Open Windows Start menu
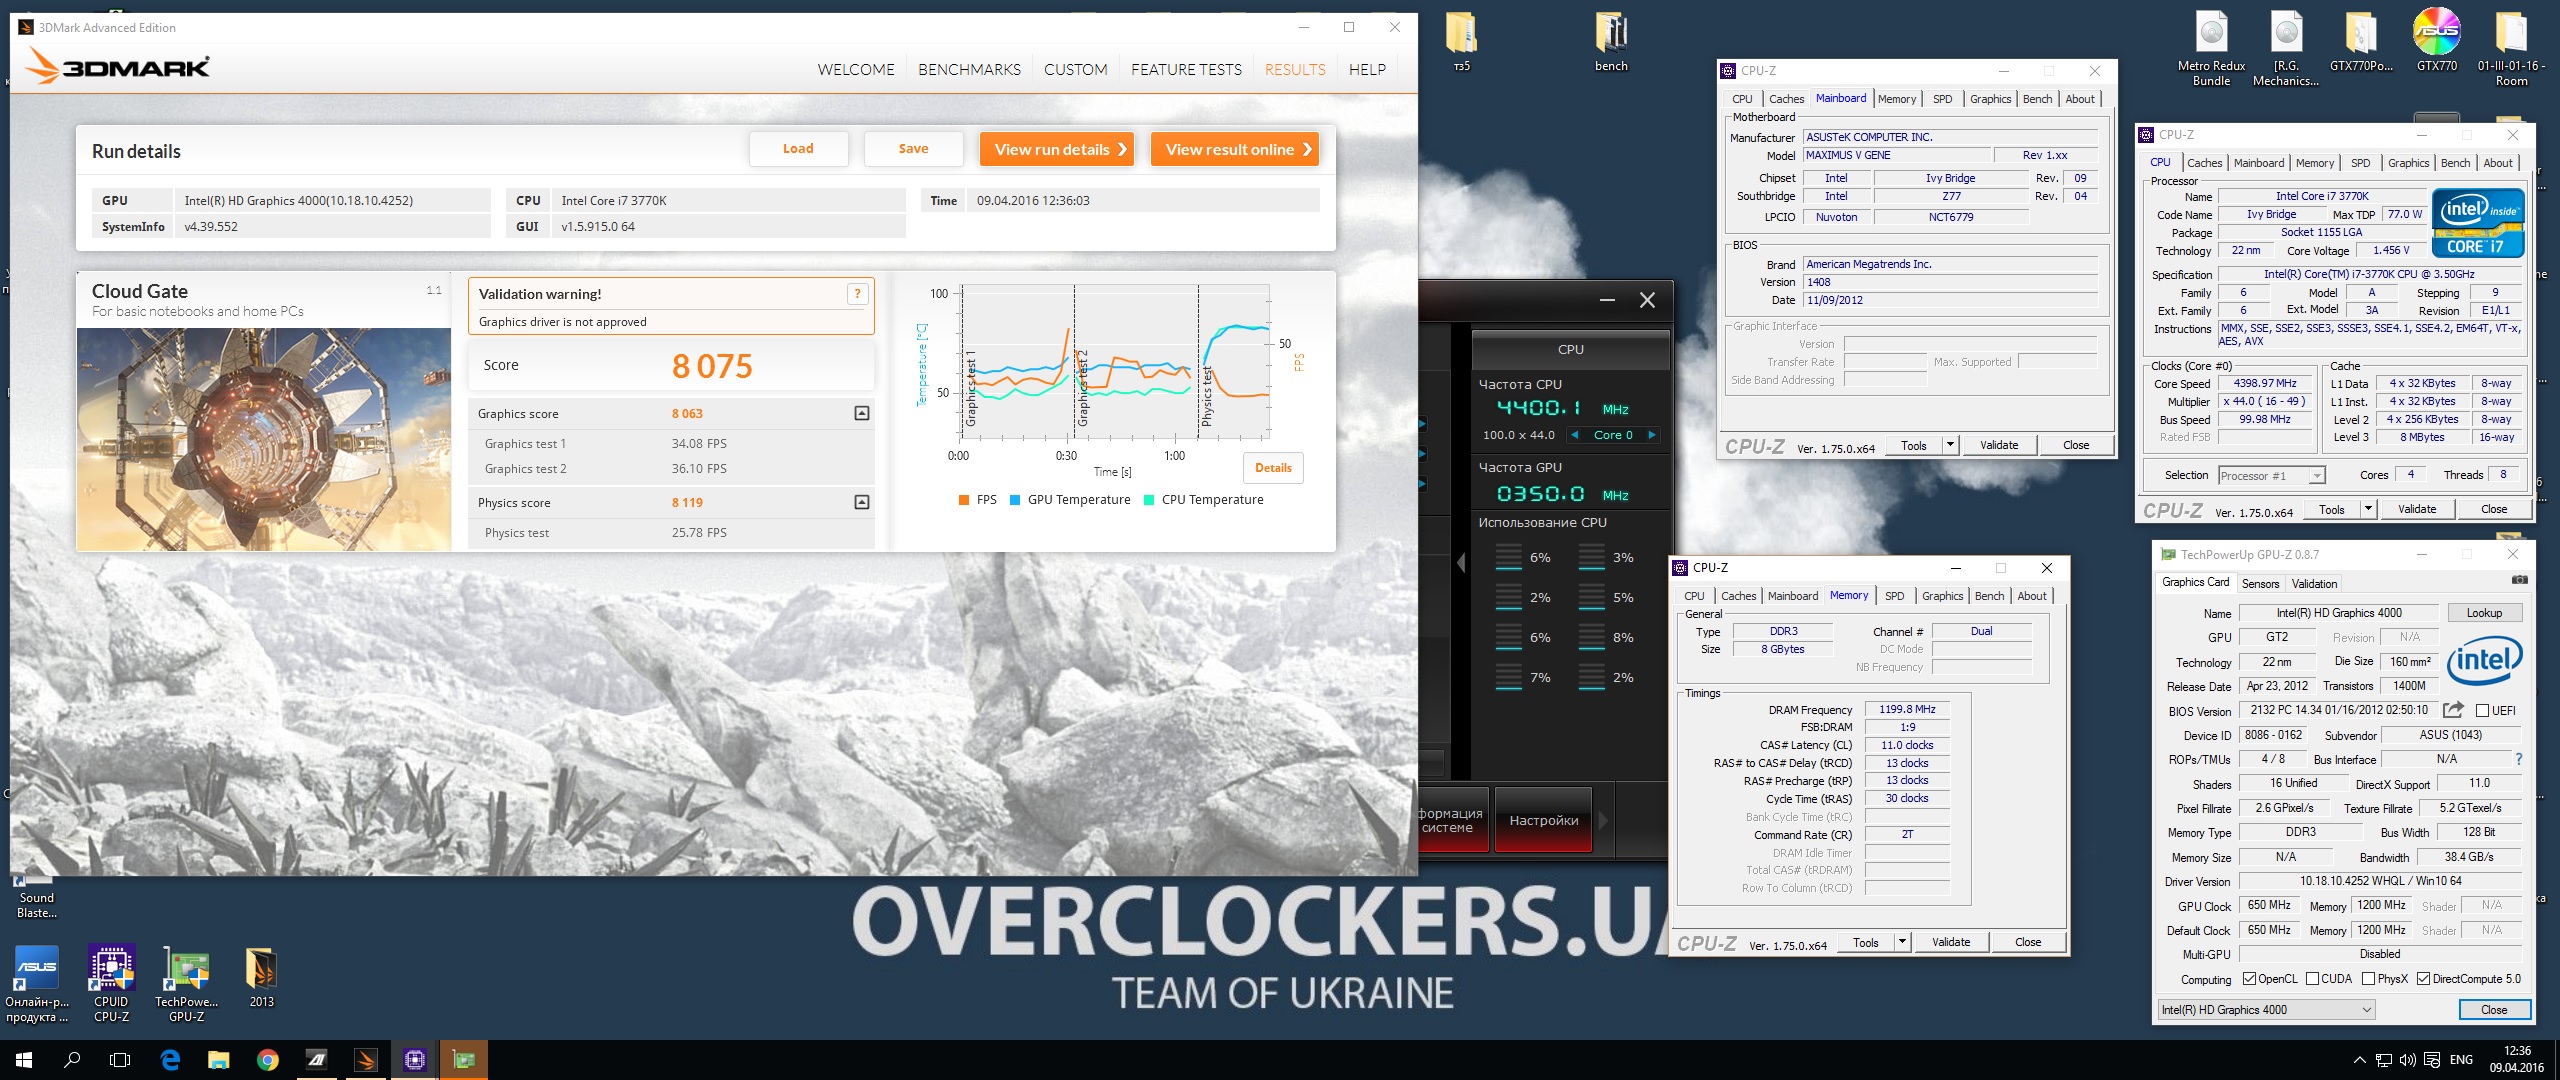This screenshot has width=2560, height=1080. click(24, 1060)
